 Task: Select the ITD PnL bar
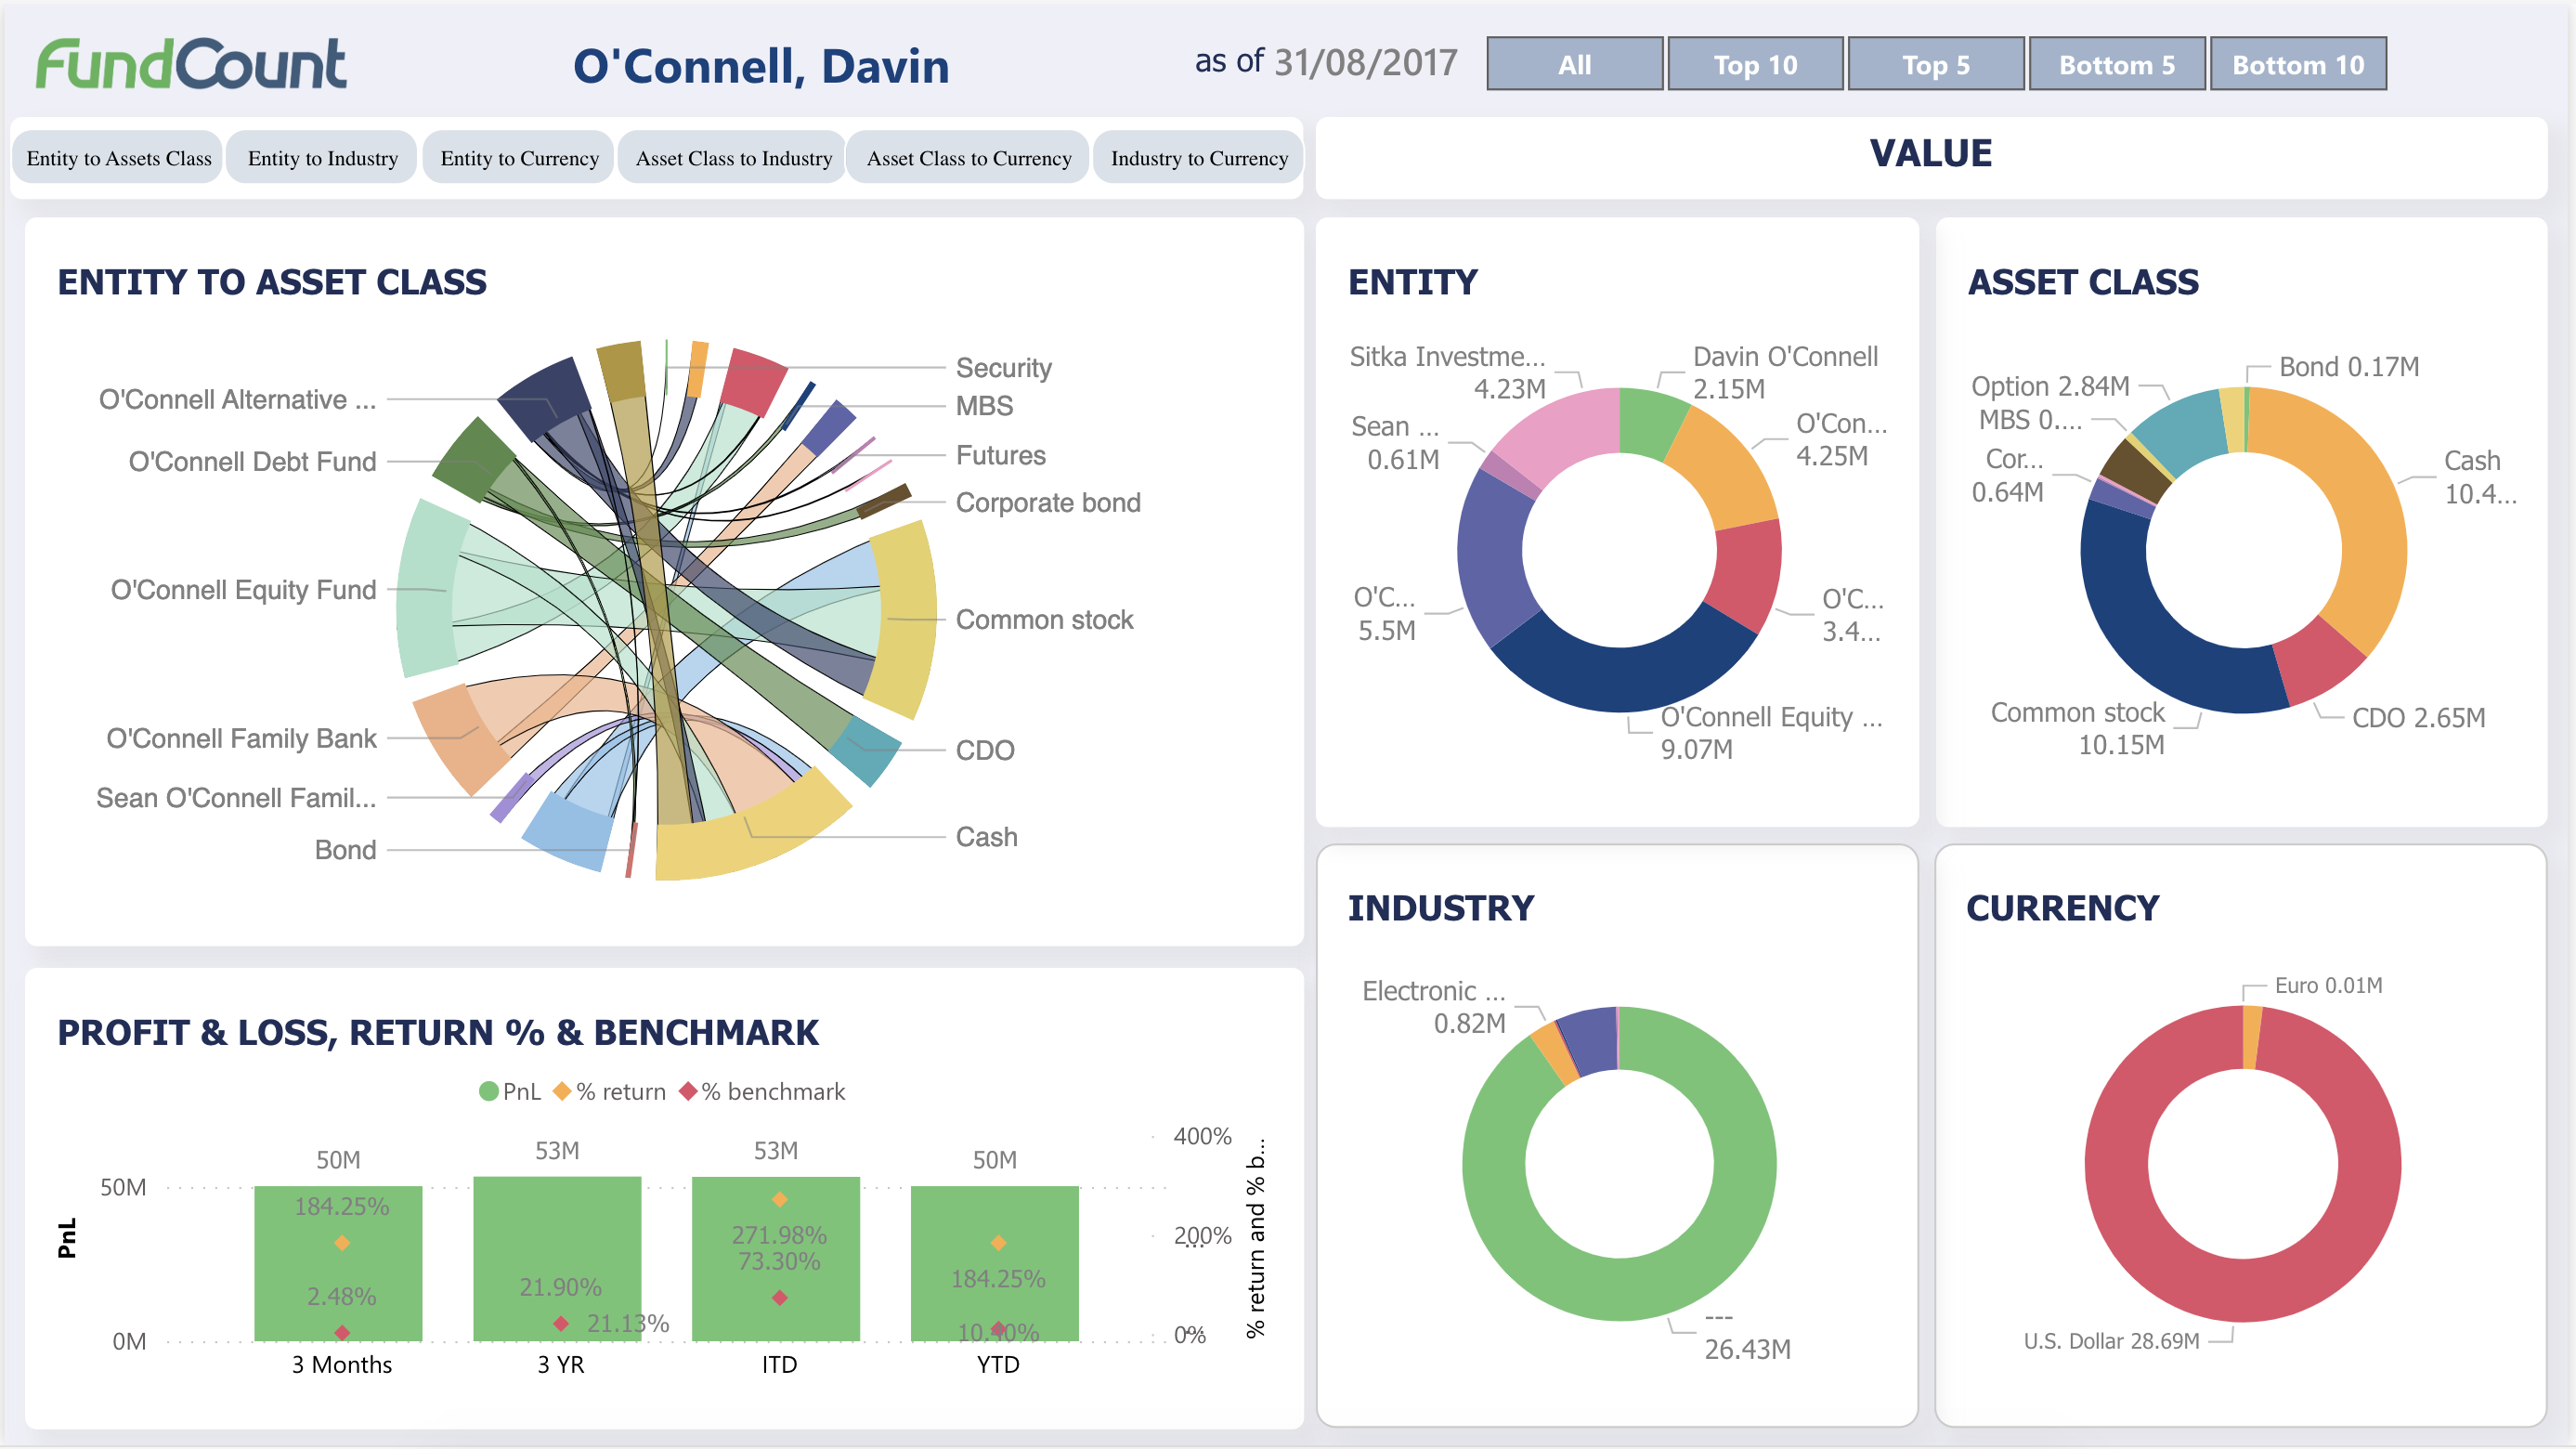tap(776, 1258)
